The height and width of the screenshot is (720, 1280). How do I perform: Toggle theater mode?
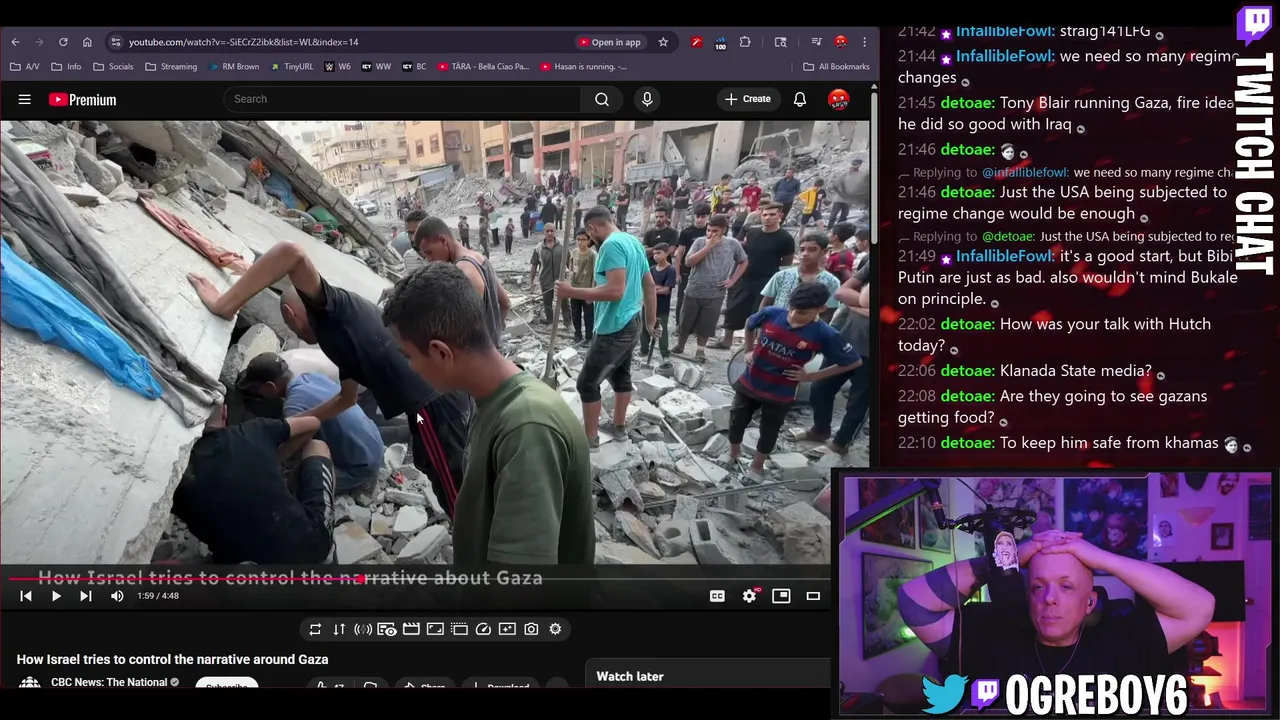813,596
